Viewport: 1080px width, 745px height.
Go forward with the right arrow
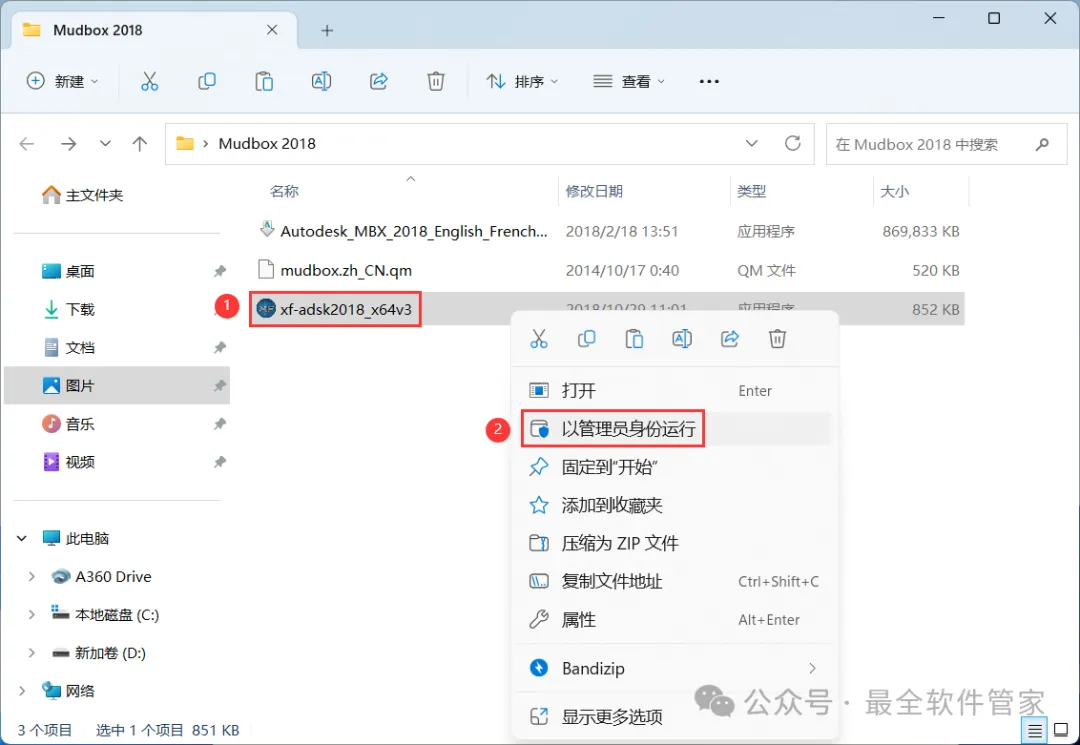(x=68, y=144)
